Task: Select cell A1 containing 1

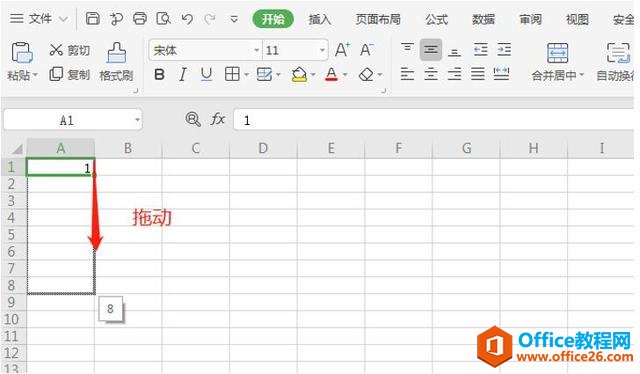Action: (x=61, y=167)
